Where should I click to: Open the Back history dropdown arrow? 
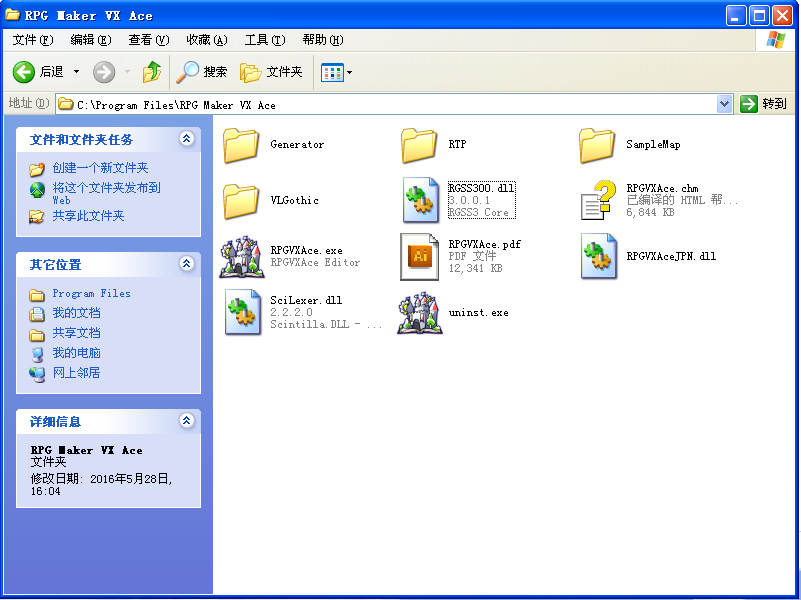click(x=76, y=71)
